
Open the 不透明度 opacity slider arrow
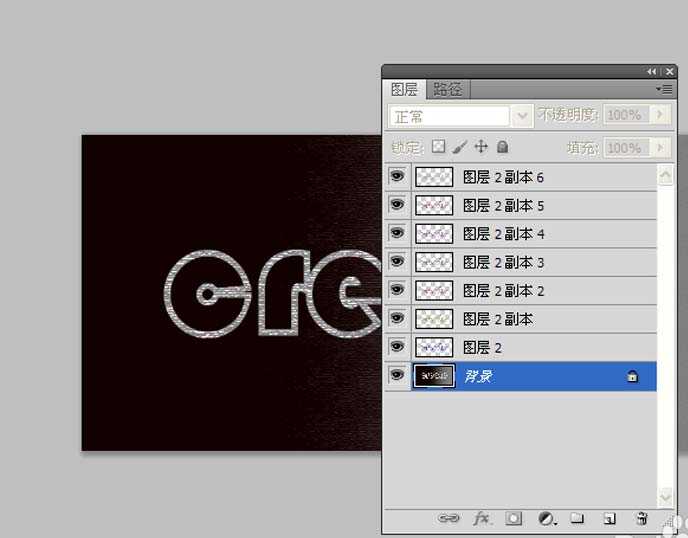[659, 115]
